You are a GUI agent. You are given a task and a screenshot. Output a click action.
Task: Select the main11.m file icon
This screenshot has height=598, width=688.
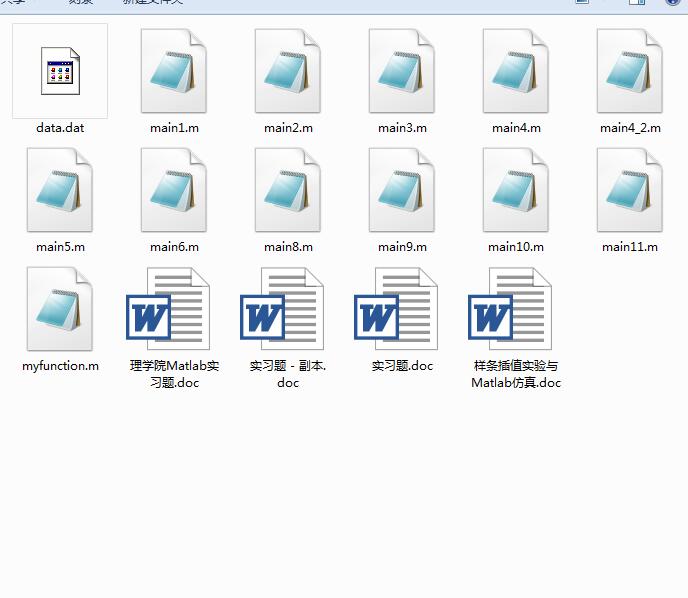(630, 190)
